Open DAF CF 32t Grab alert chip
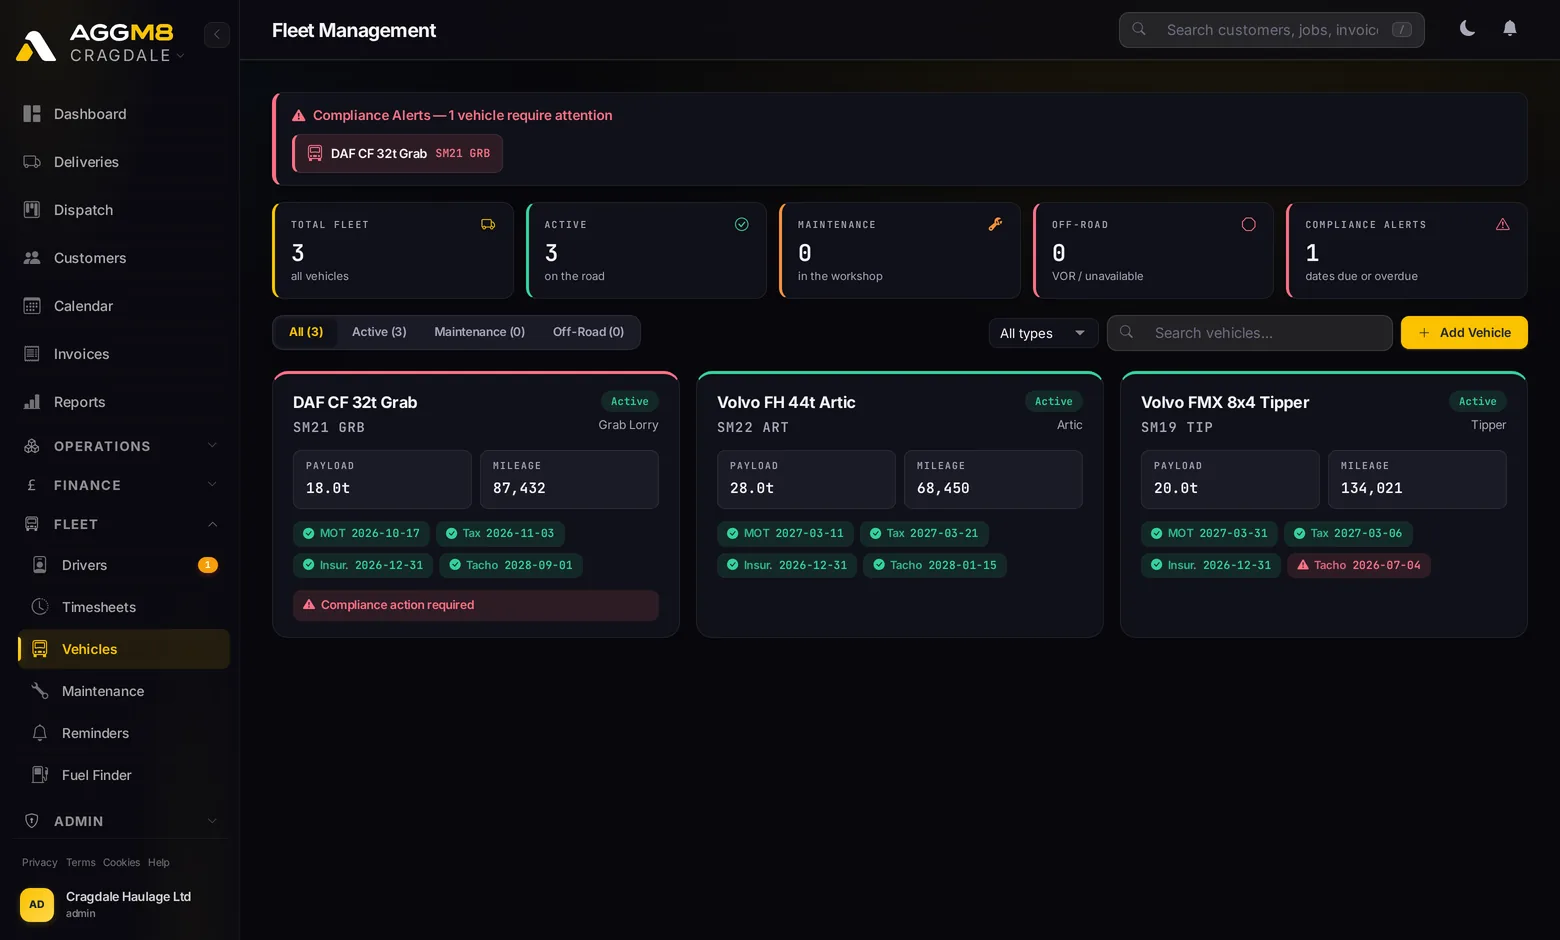The height and width of the screenshot is (940, 1560). click(398, 154)
